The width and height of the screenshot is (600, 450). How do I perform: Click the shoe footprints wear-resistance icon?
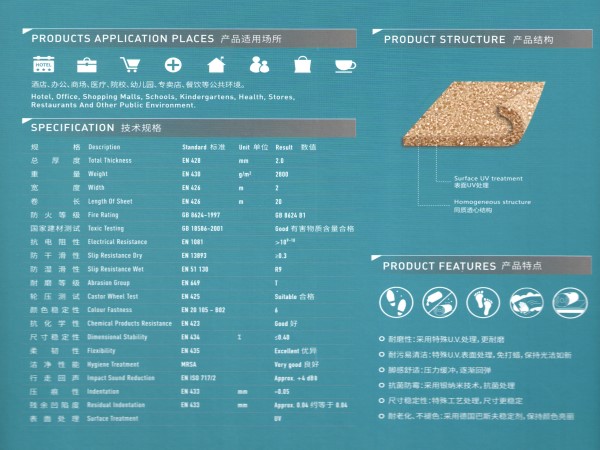(396, 301)
